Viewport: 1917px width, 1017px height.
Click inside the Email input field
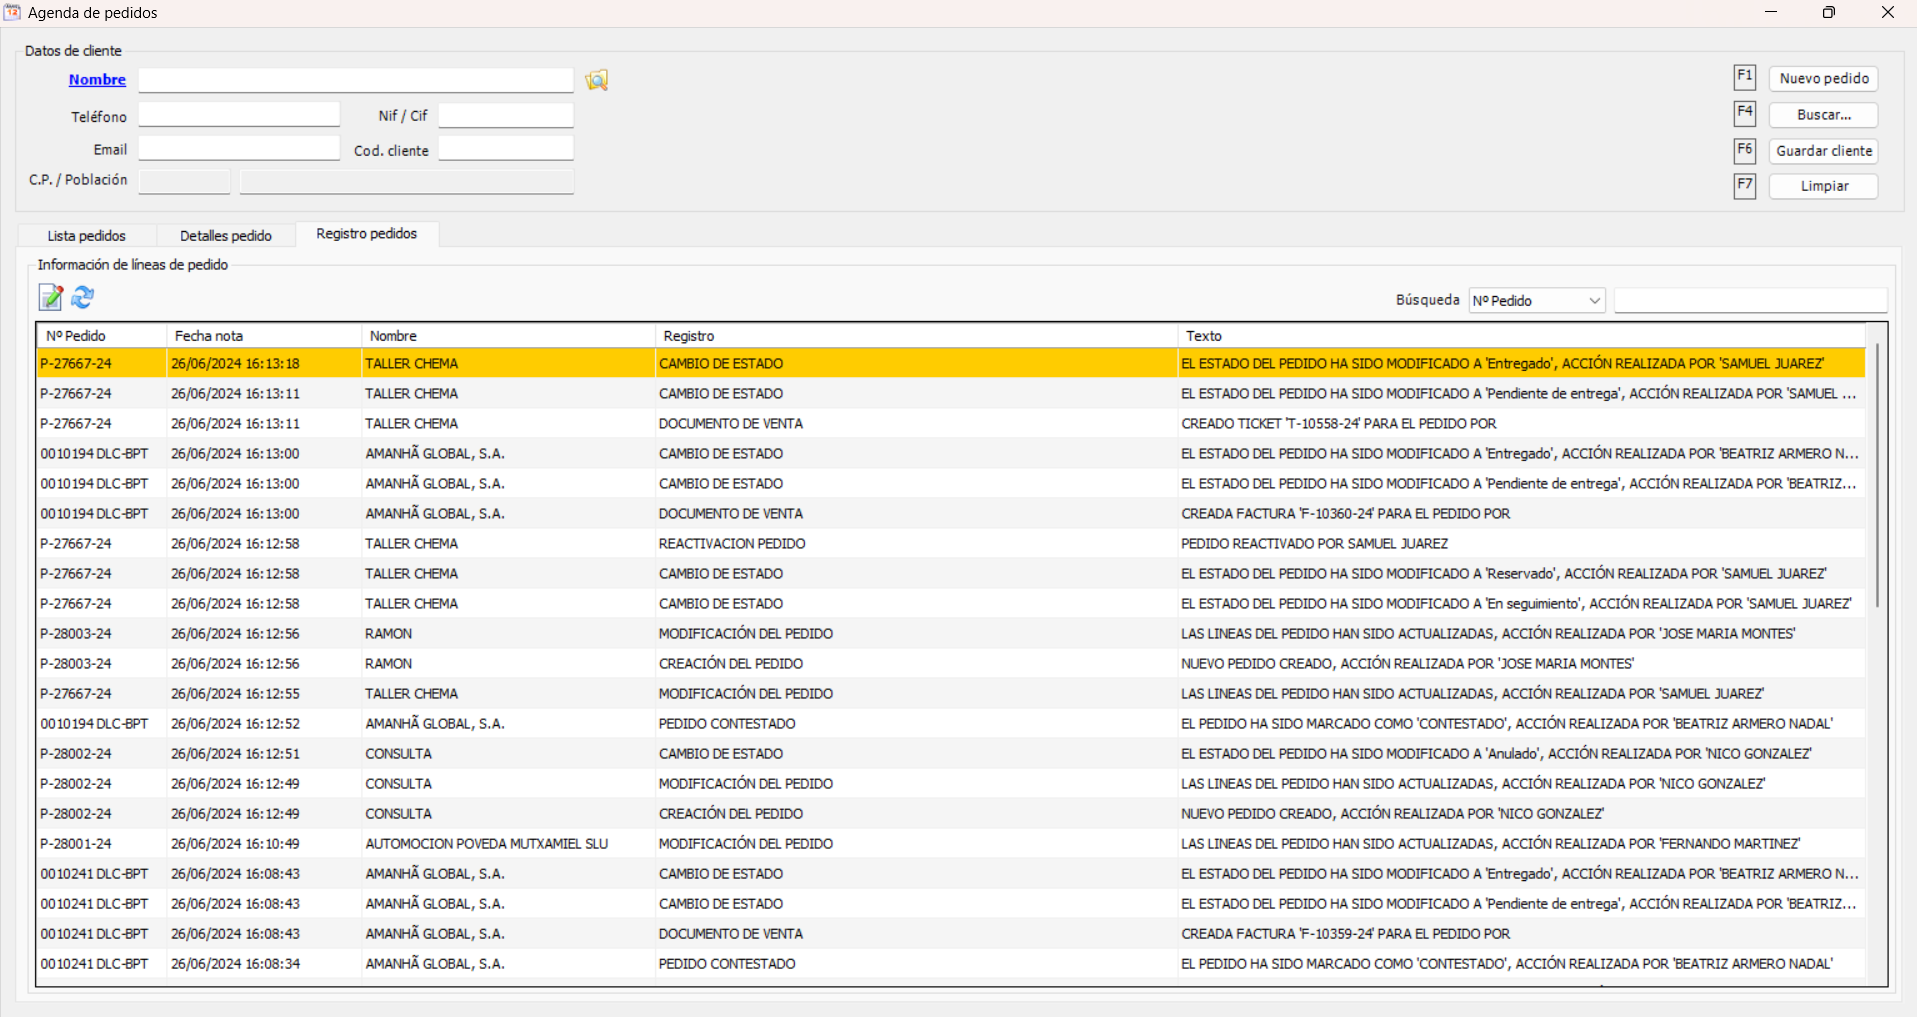[238, 147]
